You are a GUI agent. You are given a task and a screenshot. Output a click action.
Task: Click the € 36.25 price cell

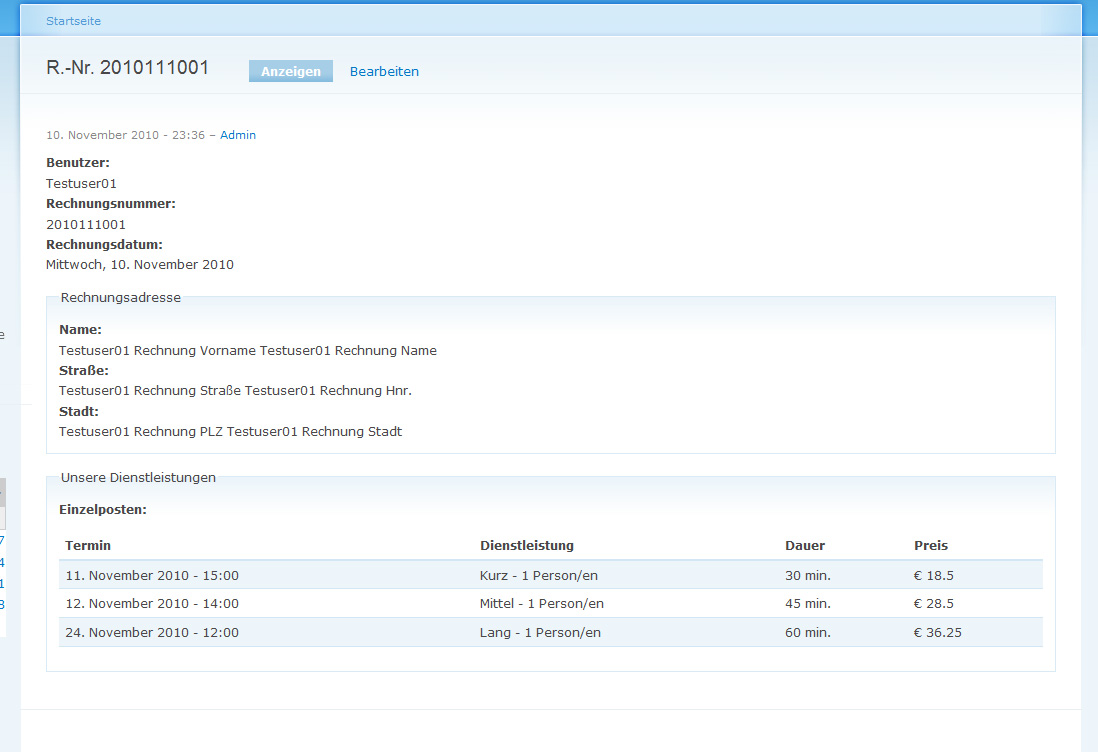coord(938,632)
